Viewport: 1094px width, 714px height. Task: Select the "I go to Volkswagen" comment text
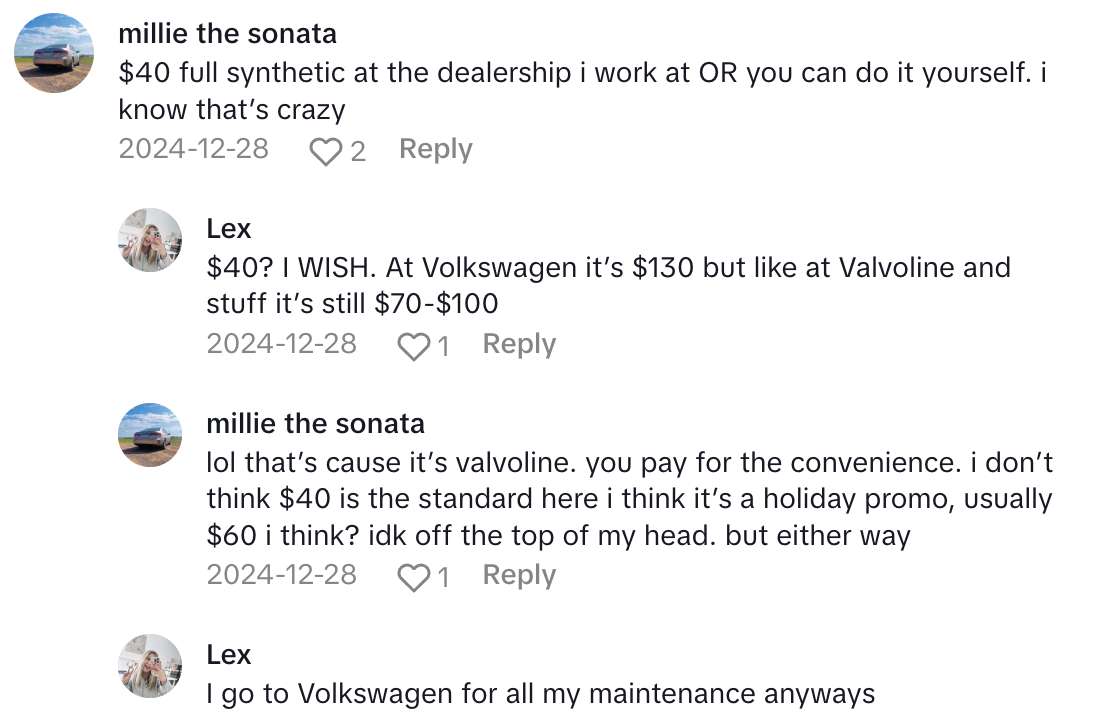pos(540,693)
